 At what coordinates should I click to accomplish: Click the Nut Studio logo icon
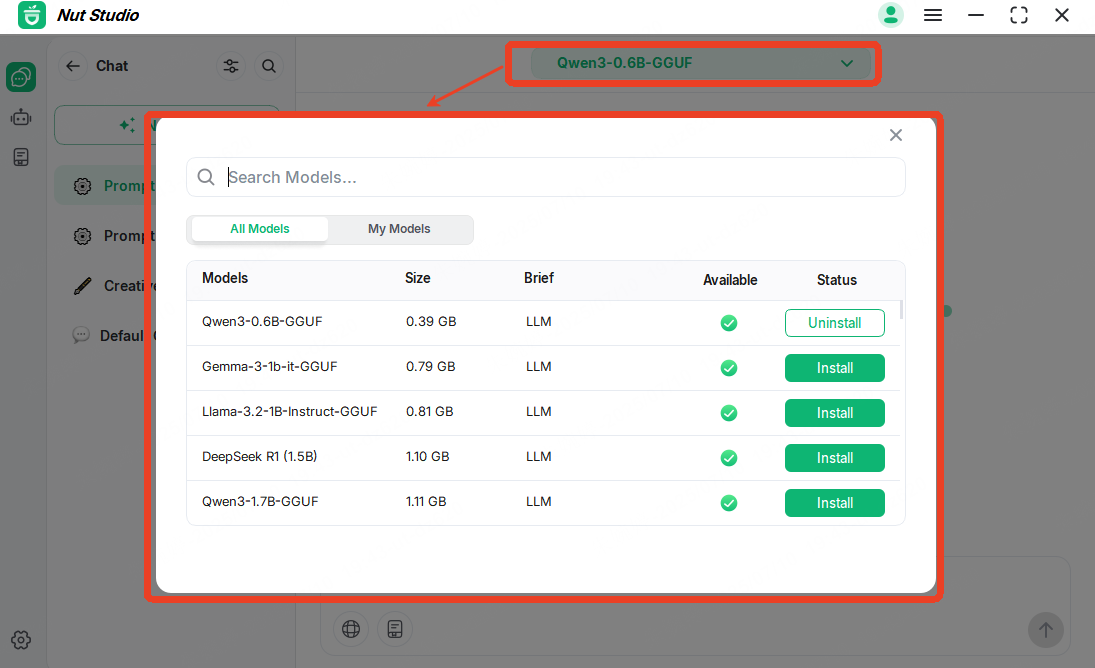[31, 15]
